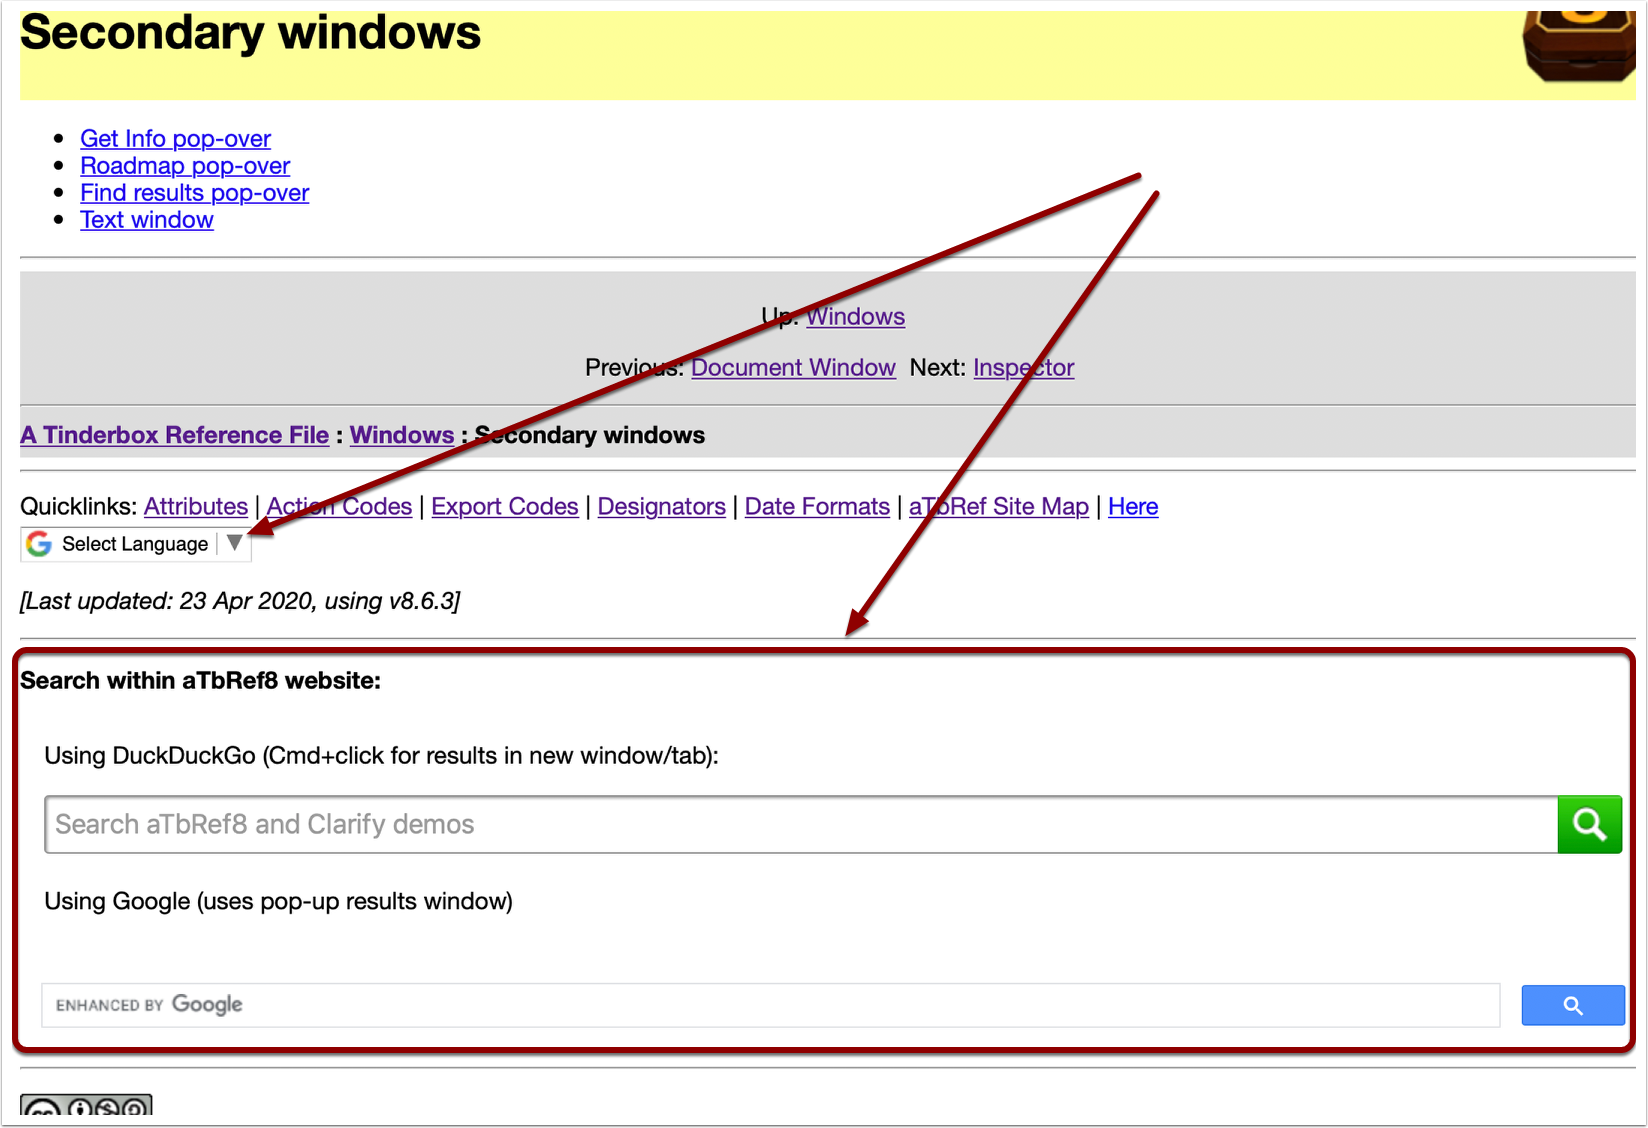
Task: Click the green DuckDuckGo search button
Action: pos(1589,825)
